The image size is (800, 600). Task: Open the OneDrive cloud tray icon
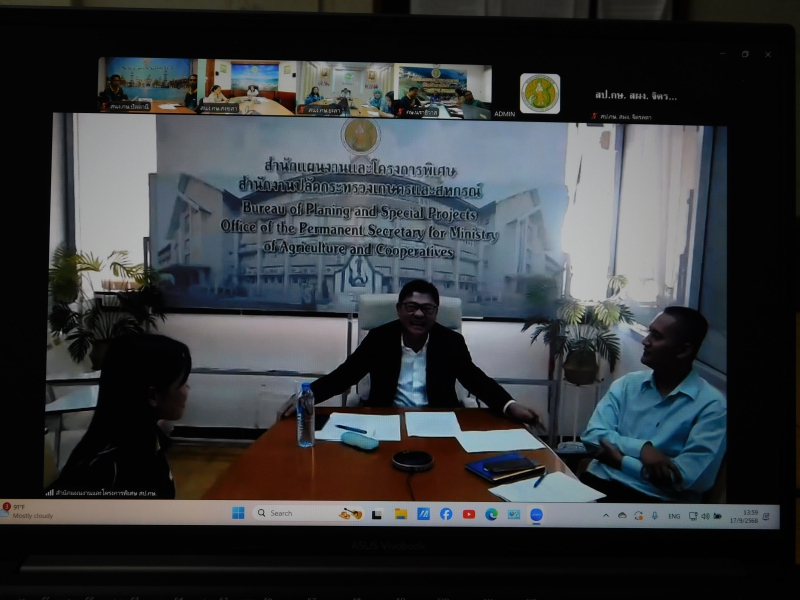[x=622, y=516]
